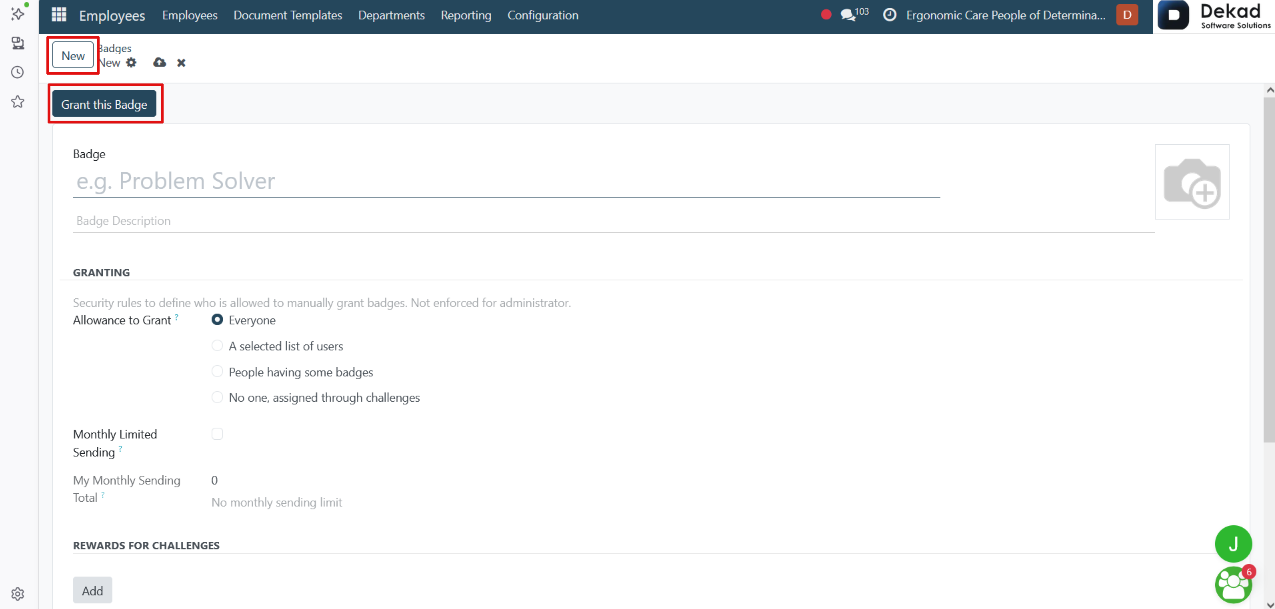The width and height of the screenshot is (1275, 609).
Task: Open the Ergonomic Care company switcher
Action: pos(1006,15)
